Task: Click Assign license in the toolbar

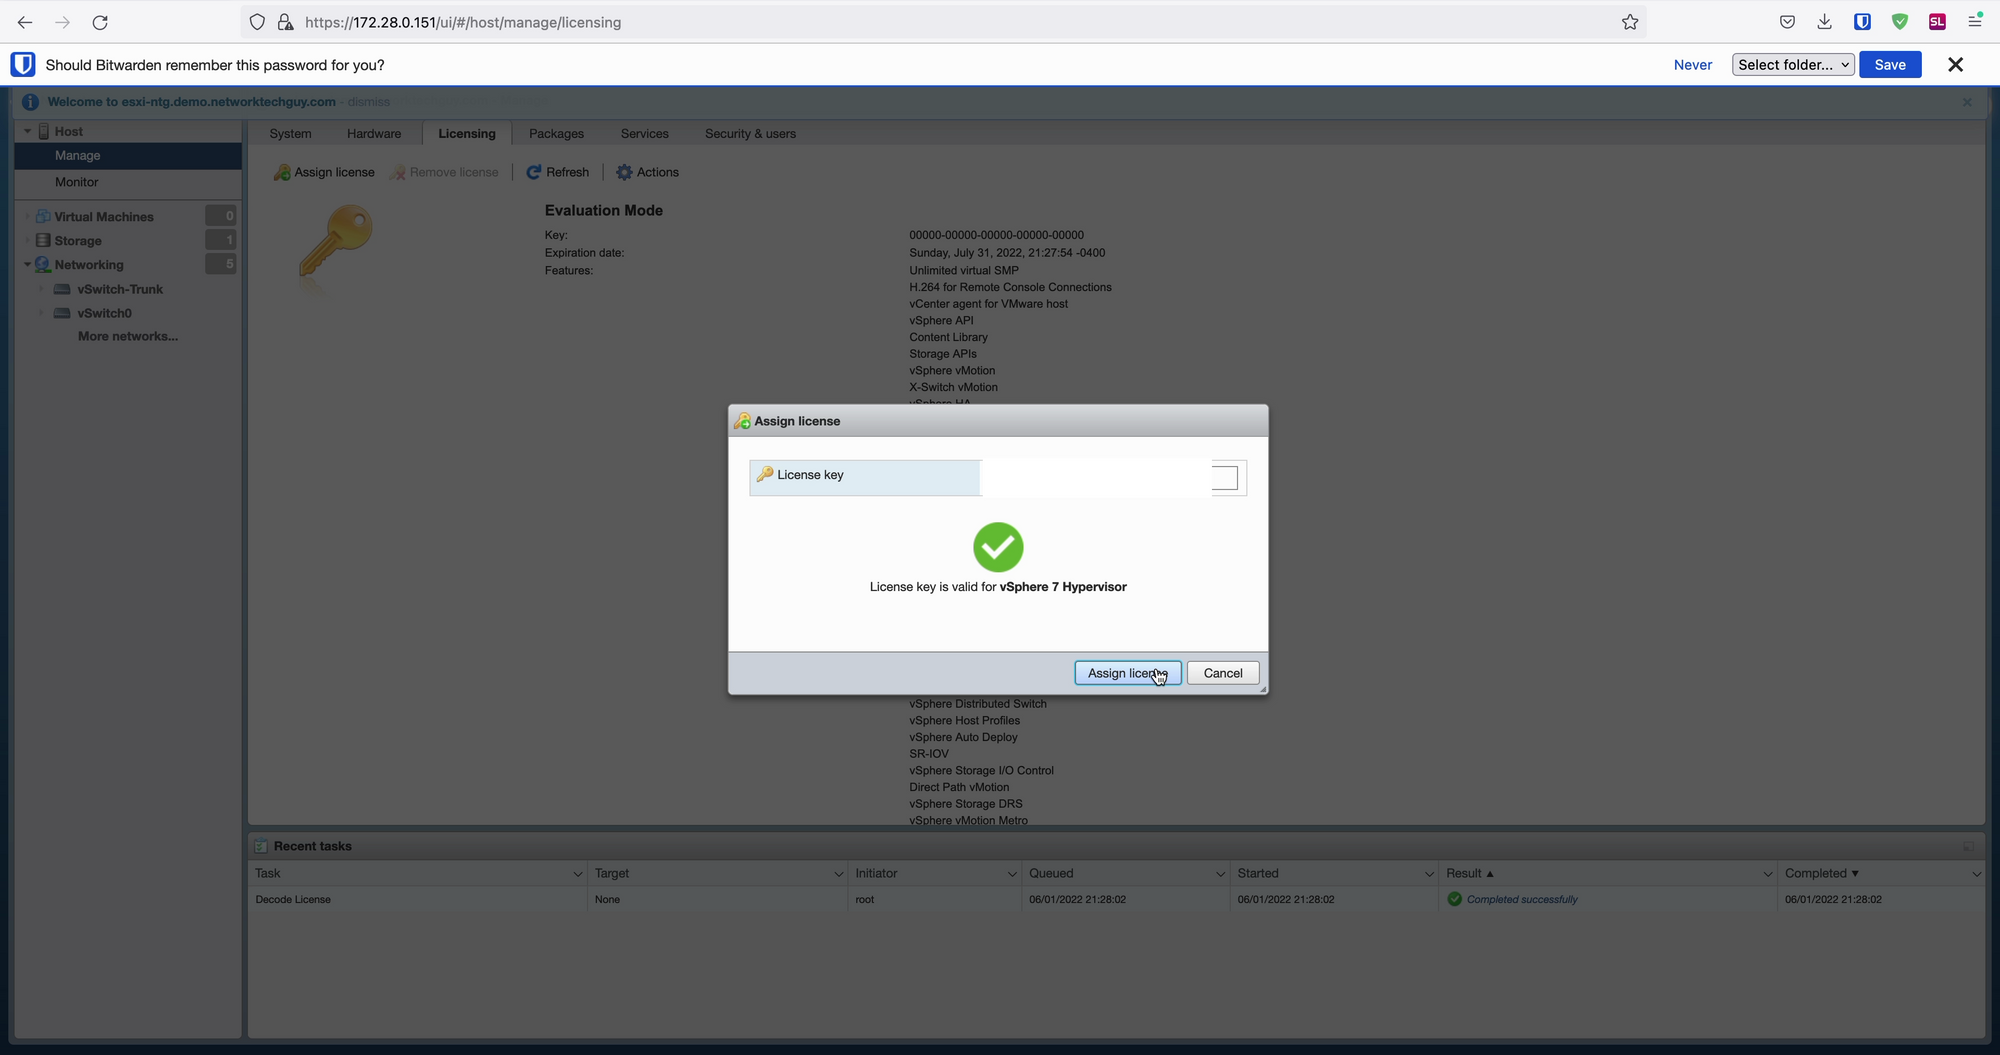Action: [324, 172]
